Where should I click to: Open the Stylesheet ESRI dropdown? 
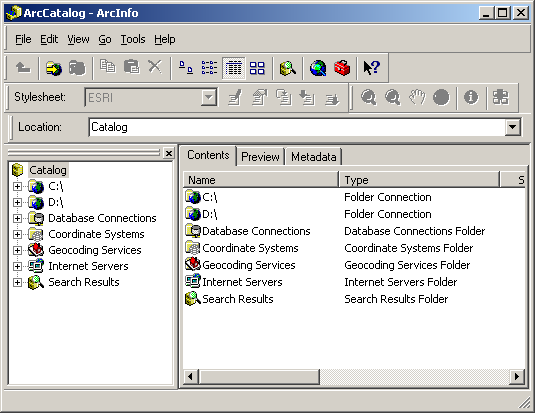tap(208, 98)
